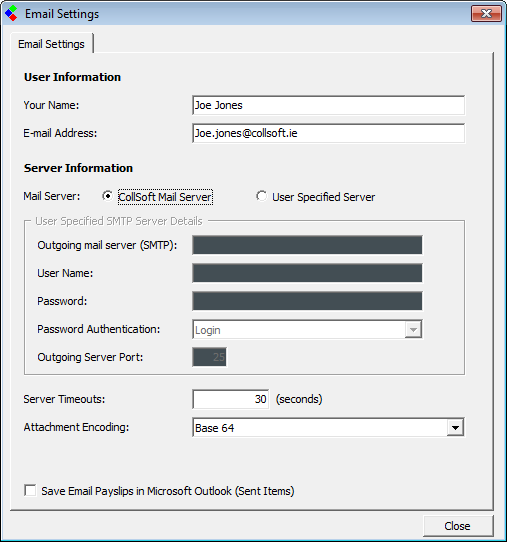Click the User Specified Server label text
The height and width of the screenshot is (542, 507).
[323, 197]
